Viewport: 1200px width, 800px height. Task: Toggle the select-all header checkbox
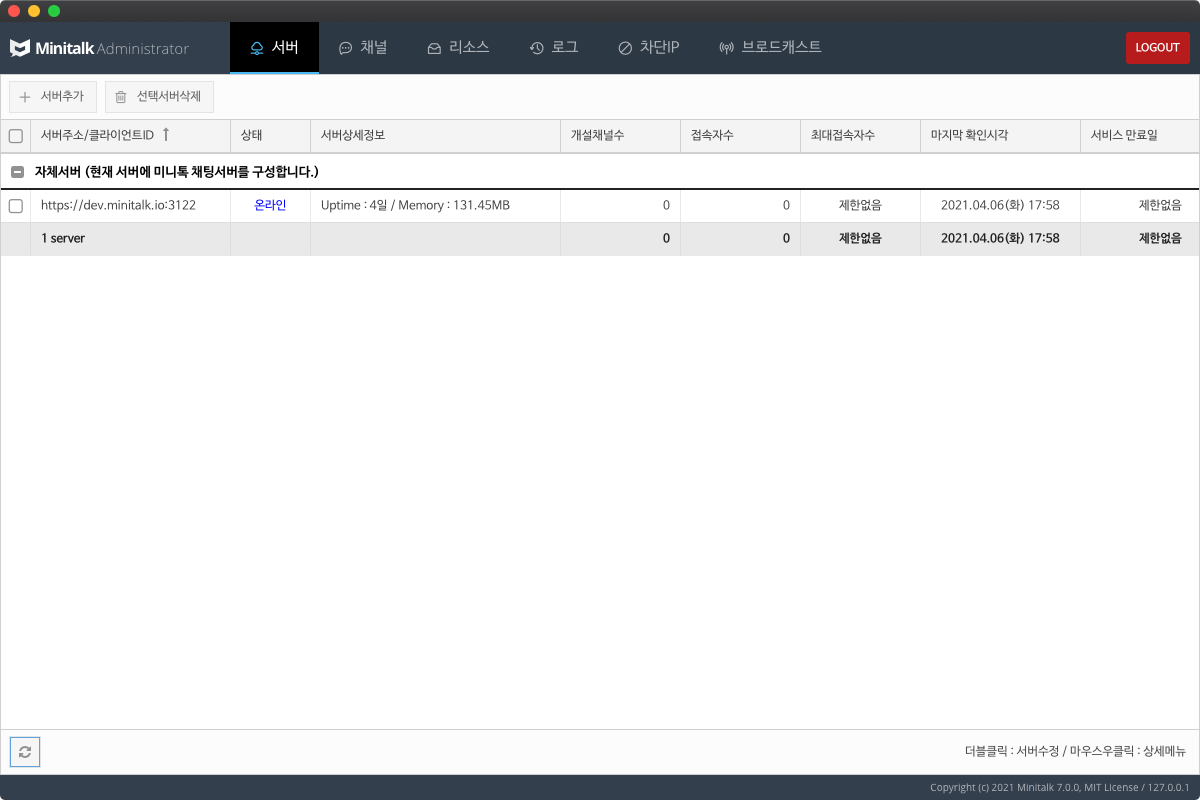16,136
